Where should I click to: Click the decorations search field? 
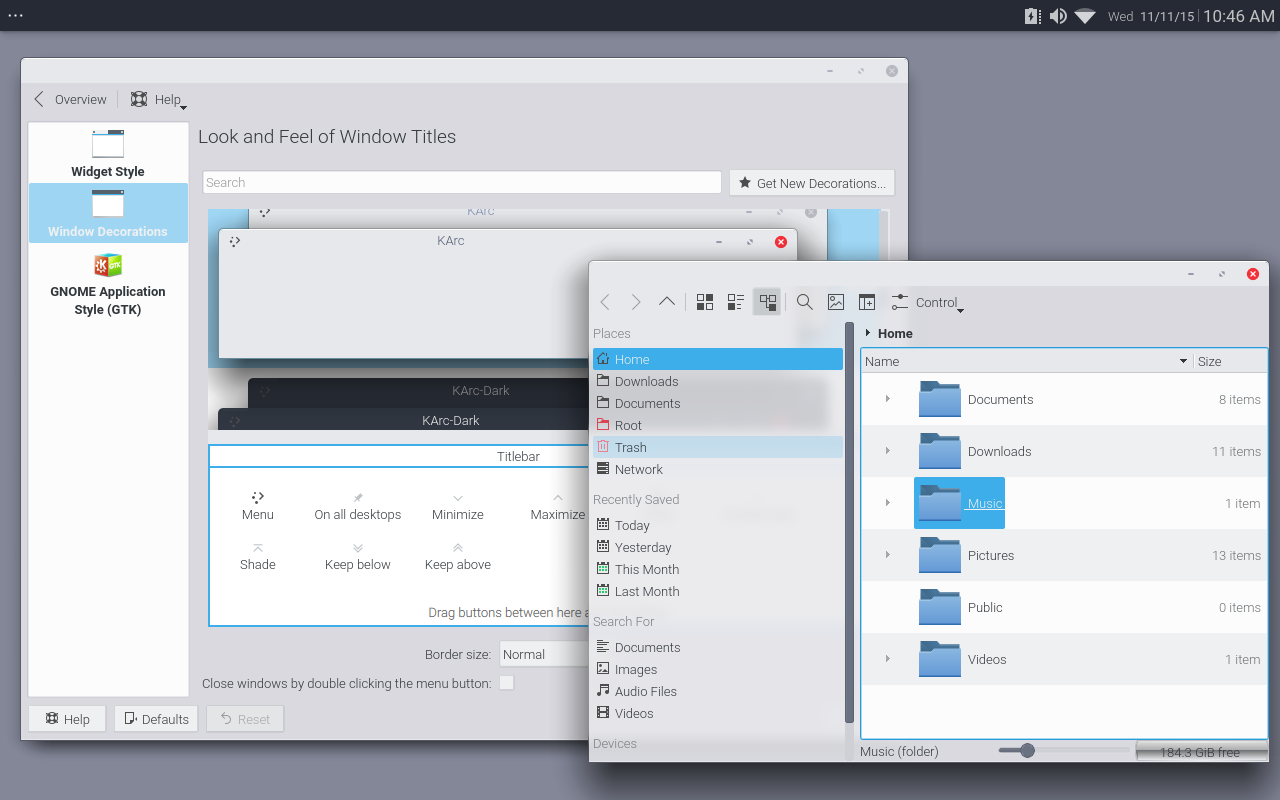click(x=462, y=182)
